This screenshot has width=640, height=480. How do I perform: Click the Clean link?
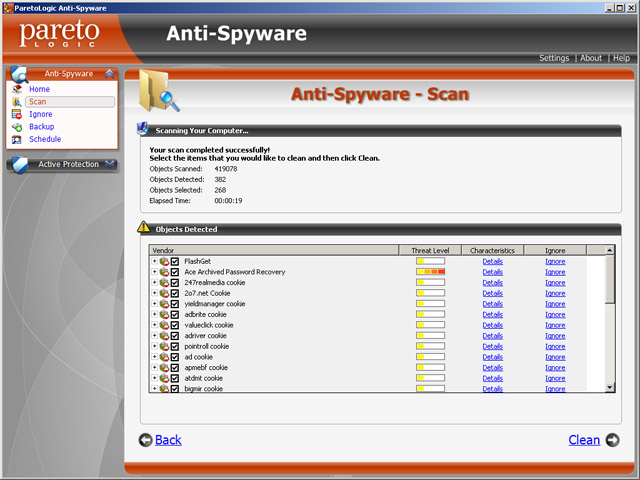584,440
